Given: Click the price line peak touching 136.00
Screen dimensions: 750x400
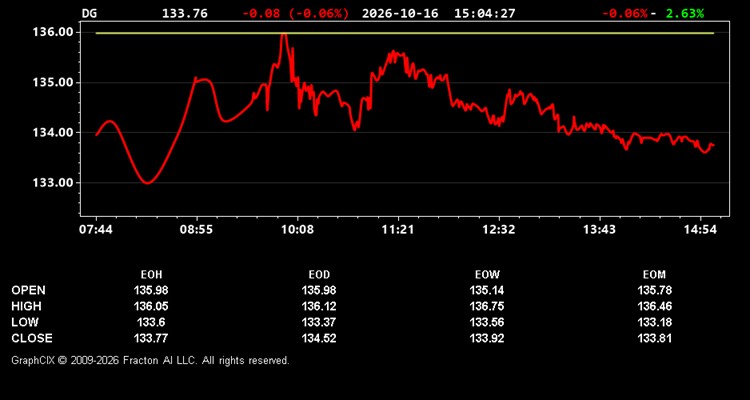Looking at the screenshot, I should tap(284, 34).
